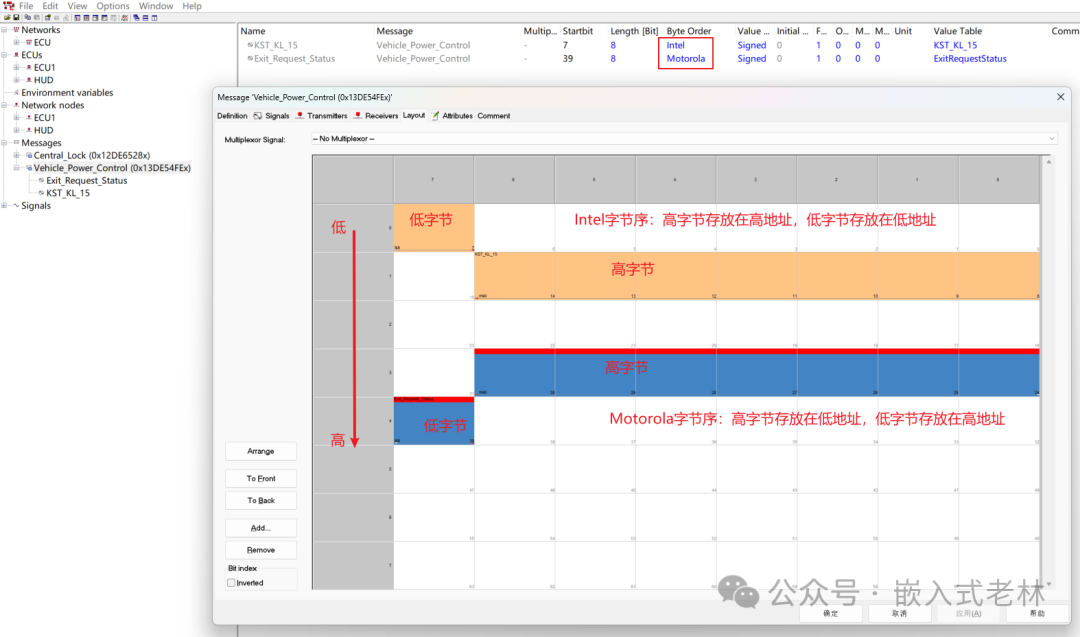Expand the root Signals tree node
This screenshot has height=637, width=1080.
pyautogui.click(x=5, y=205)
